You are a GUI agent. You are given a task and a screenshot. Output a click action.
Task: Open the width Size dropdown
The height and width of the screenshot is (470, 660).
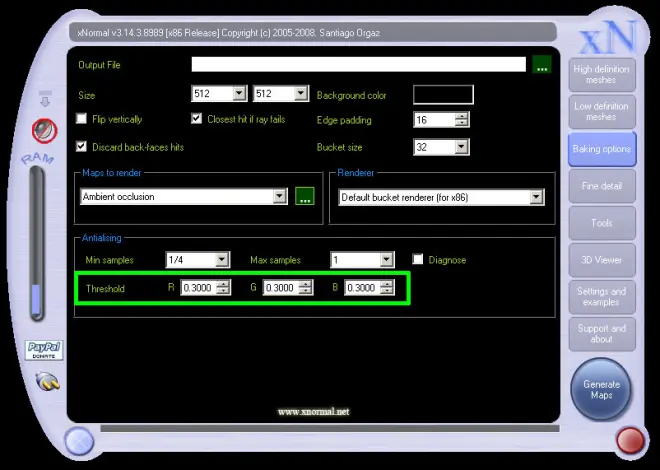pos(239,93)
